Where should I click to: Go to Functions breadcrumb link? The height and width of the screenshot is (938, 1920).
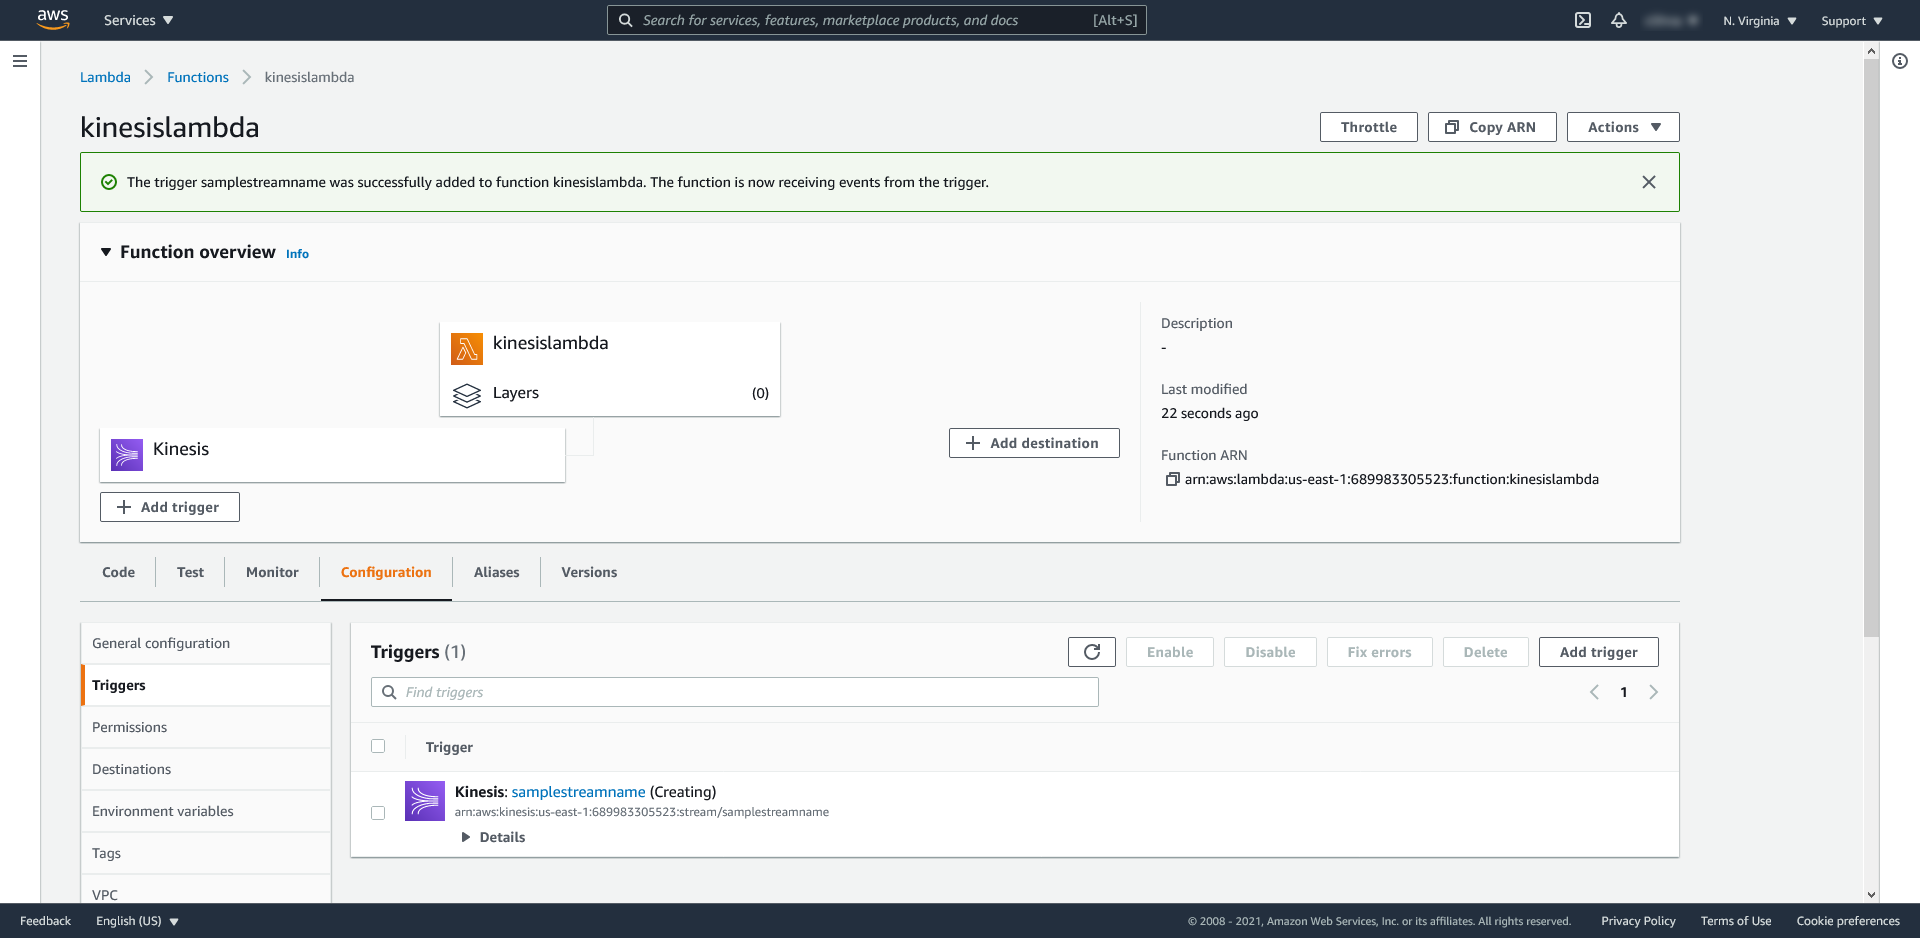[x=198, y=77]
